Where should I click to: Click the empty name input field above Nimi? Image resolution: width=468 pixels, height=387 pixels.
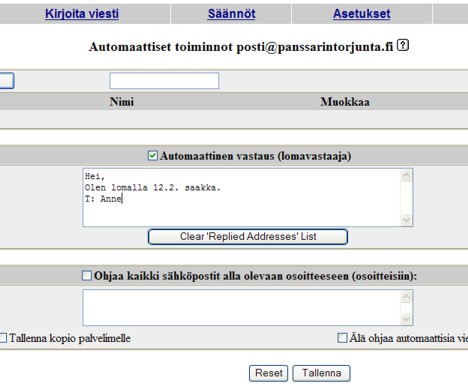click(164, 81)
